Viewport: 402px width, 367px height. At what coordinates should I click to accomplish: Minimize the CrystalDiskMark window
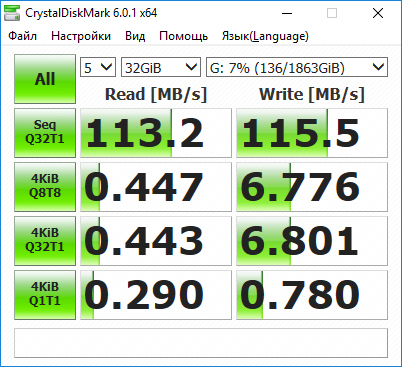click(287, 13)
